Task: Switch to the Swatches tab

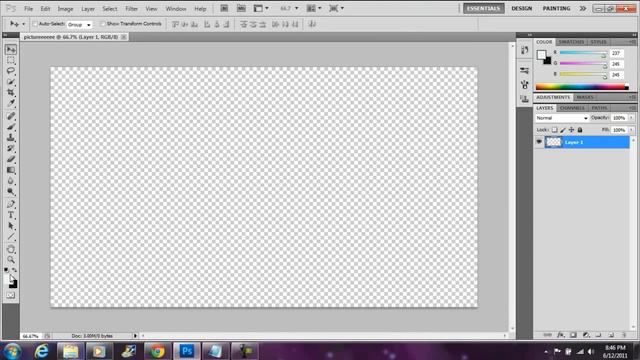Action: [571, 42]
